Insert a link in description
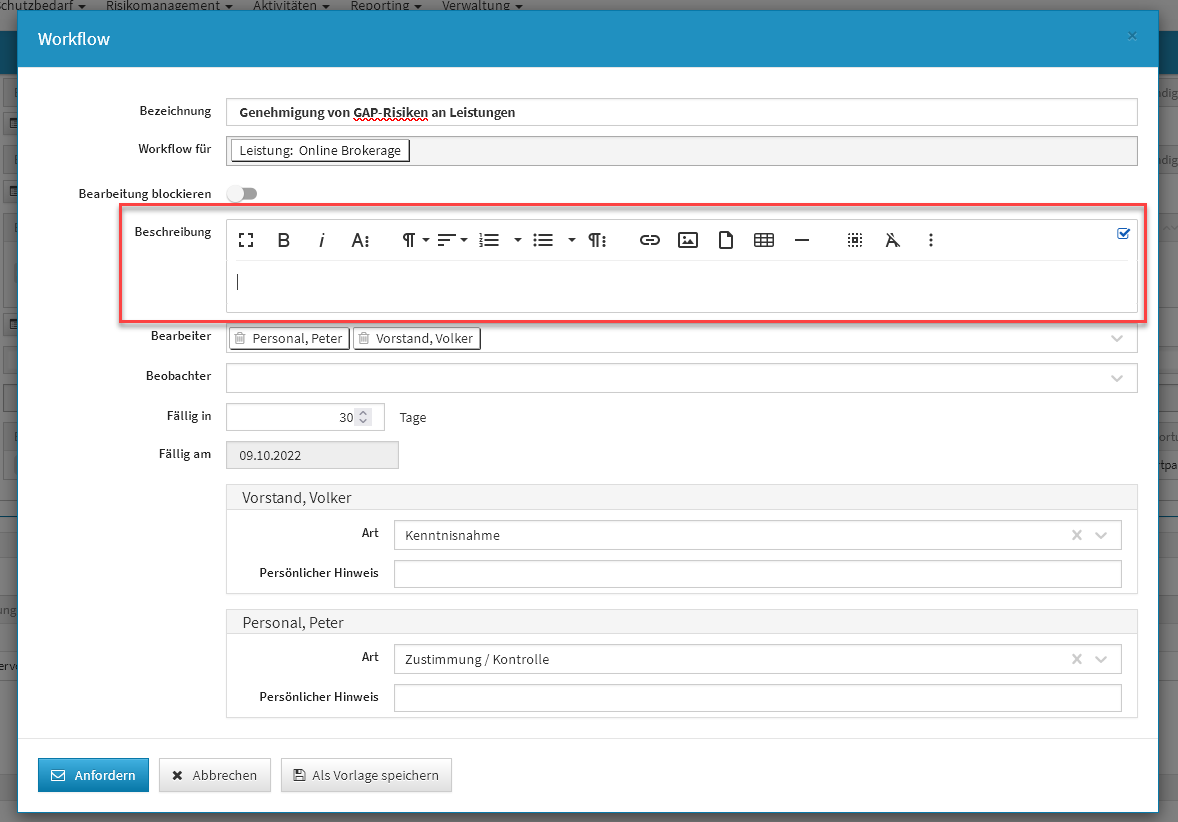The width and height of the screenshot is (1178, 822). pyautogui.click(x=650, y=240)
